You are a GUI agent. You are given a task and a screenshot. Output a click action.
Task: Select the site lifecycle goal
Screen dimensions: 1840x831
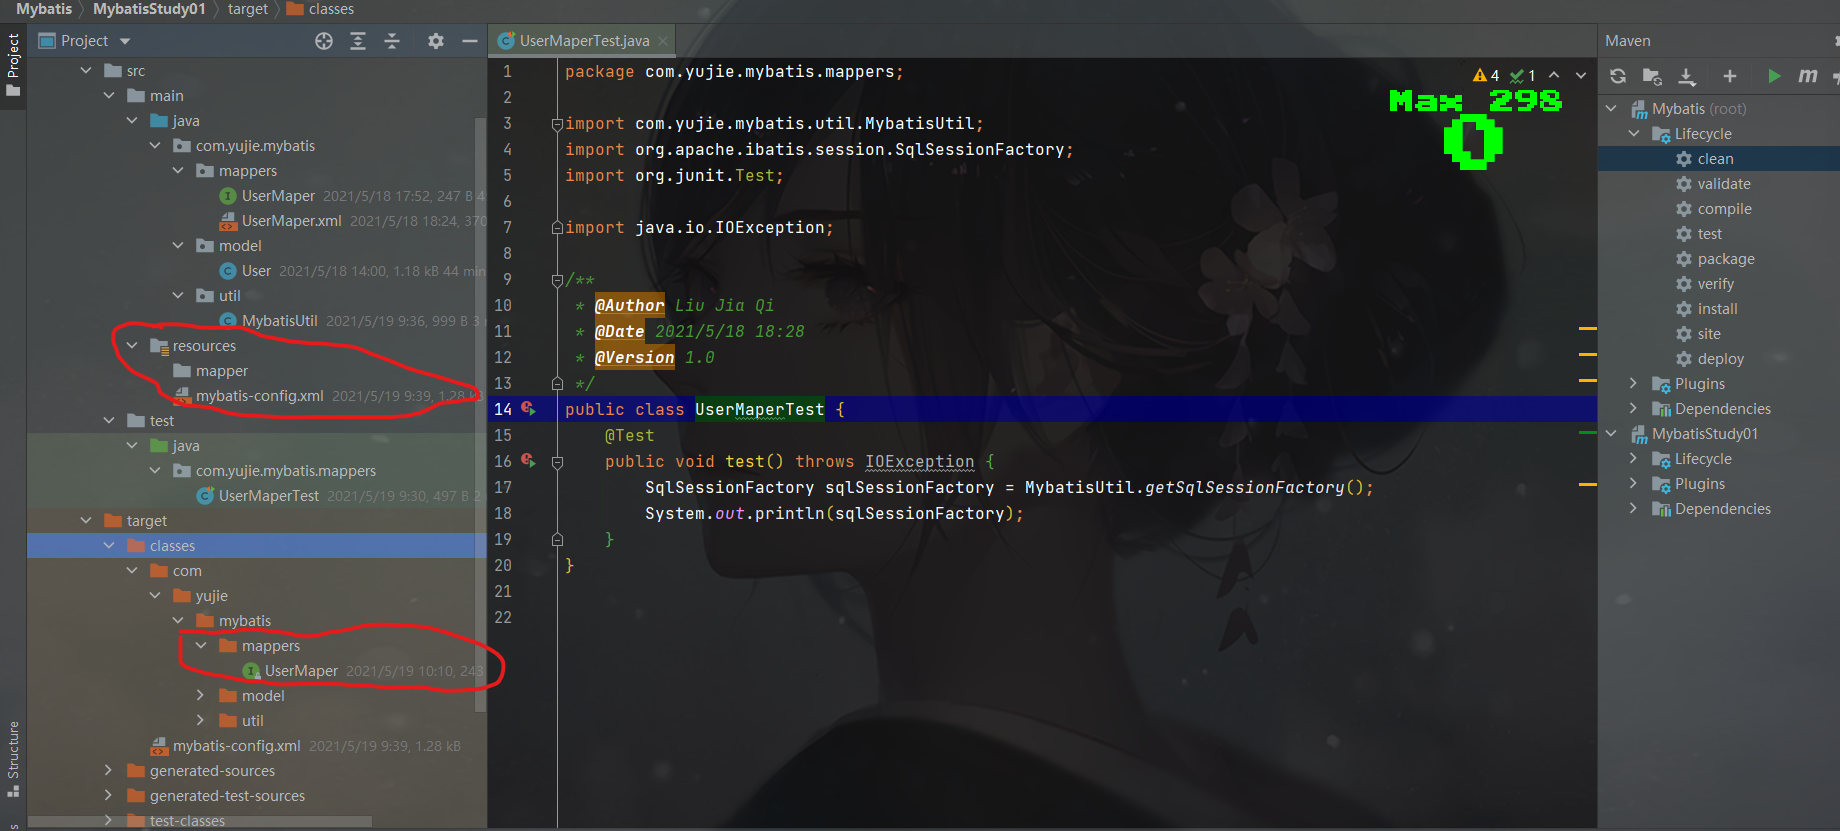(x=1709, y=334)
